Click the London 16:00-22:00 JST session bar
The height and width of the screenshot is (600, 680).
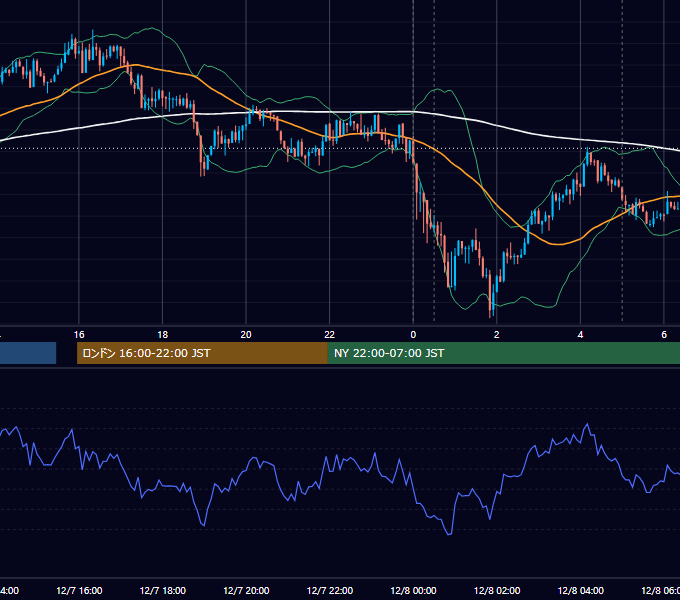point(202,353)
